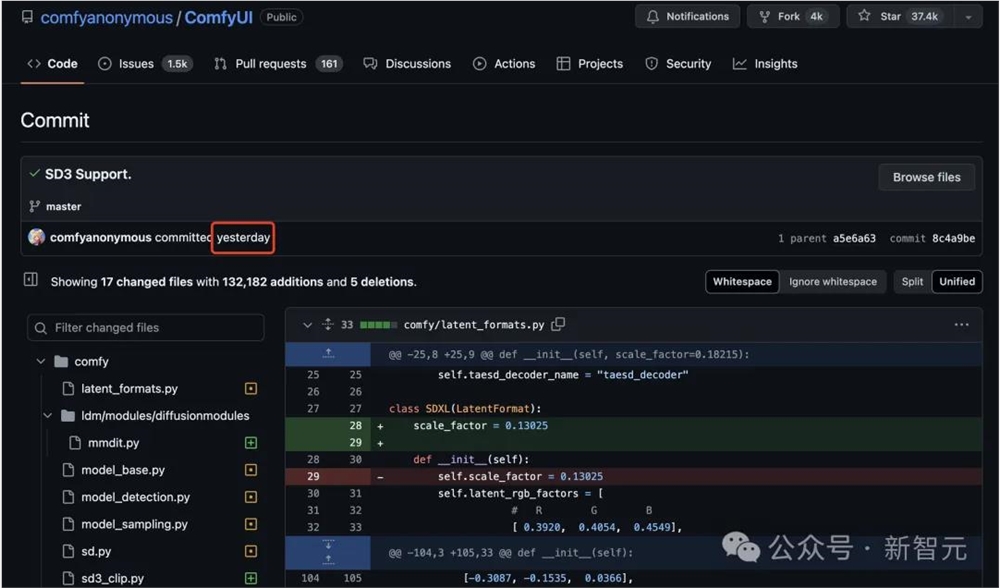Select the Whitespace option

pos(742,281)
